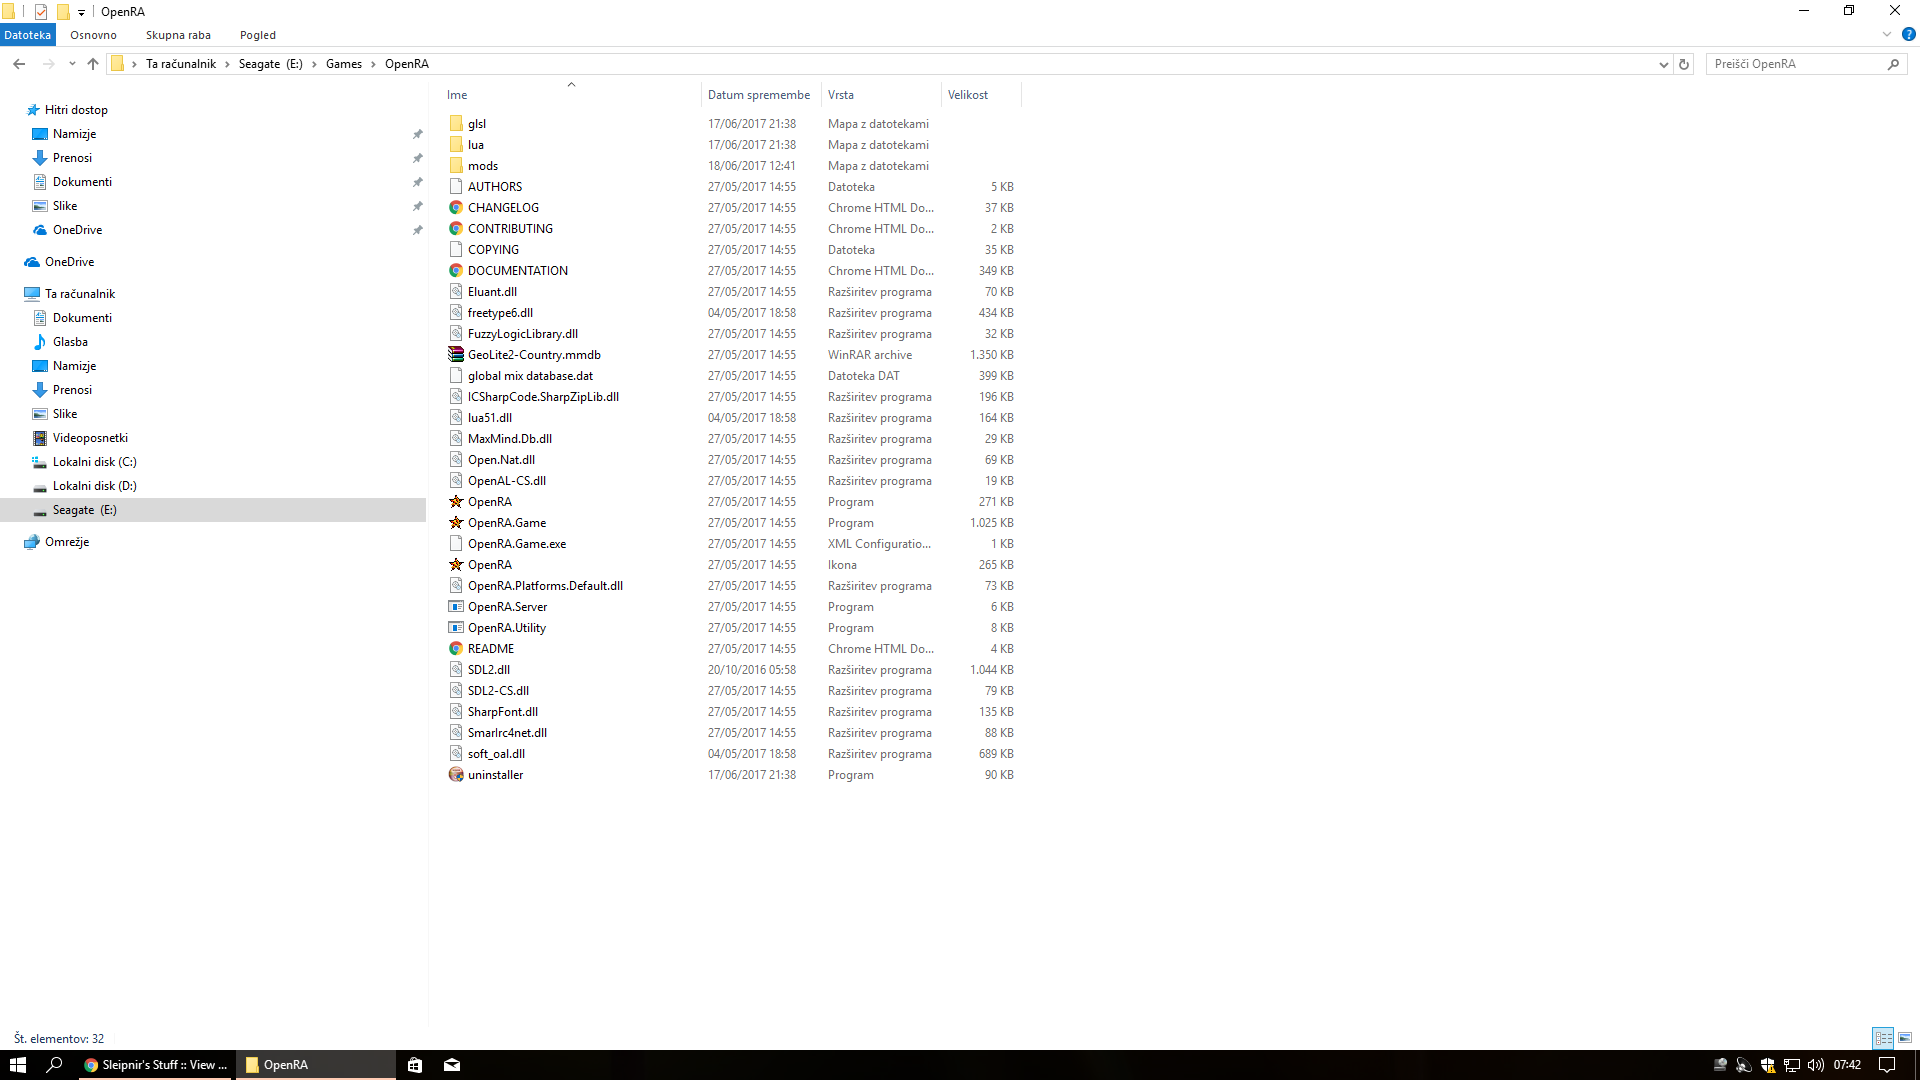Viewport: 1920px width, 1080px height.
Task: Expand chevron after Seagate (E:) in breadcrumb
Action: click(x=314, y=64)
